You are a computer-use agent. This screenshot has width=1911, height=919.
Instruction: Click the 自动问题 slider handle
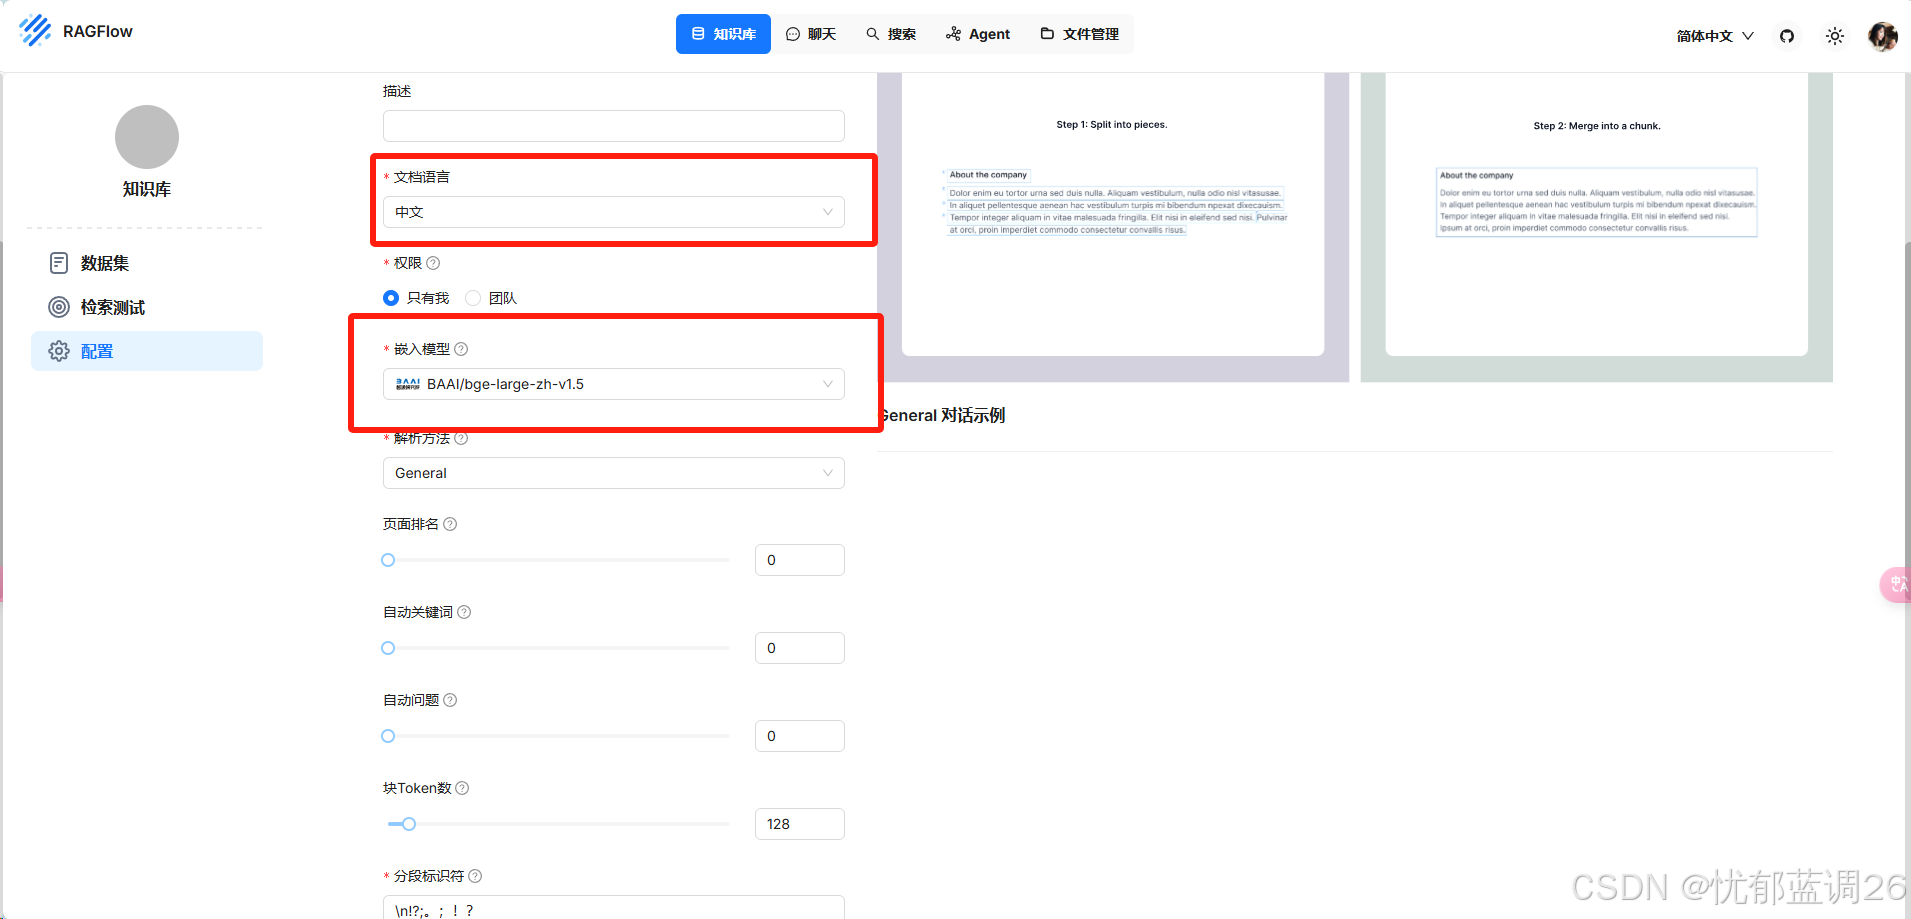388,736
